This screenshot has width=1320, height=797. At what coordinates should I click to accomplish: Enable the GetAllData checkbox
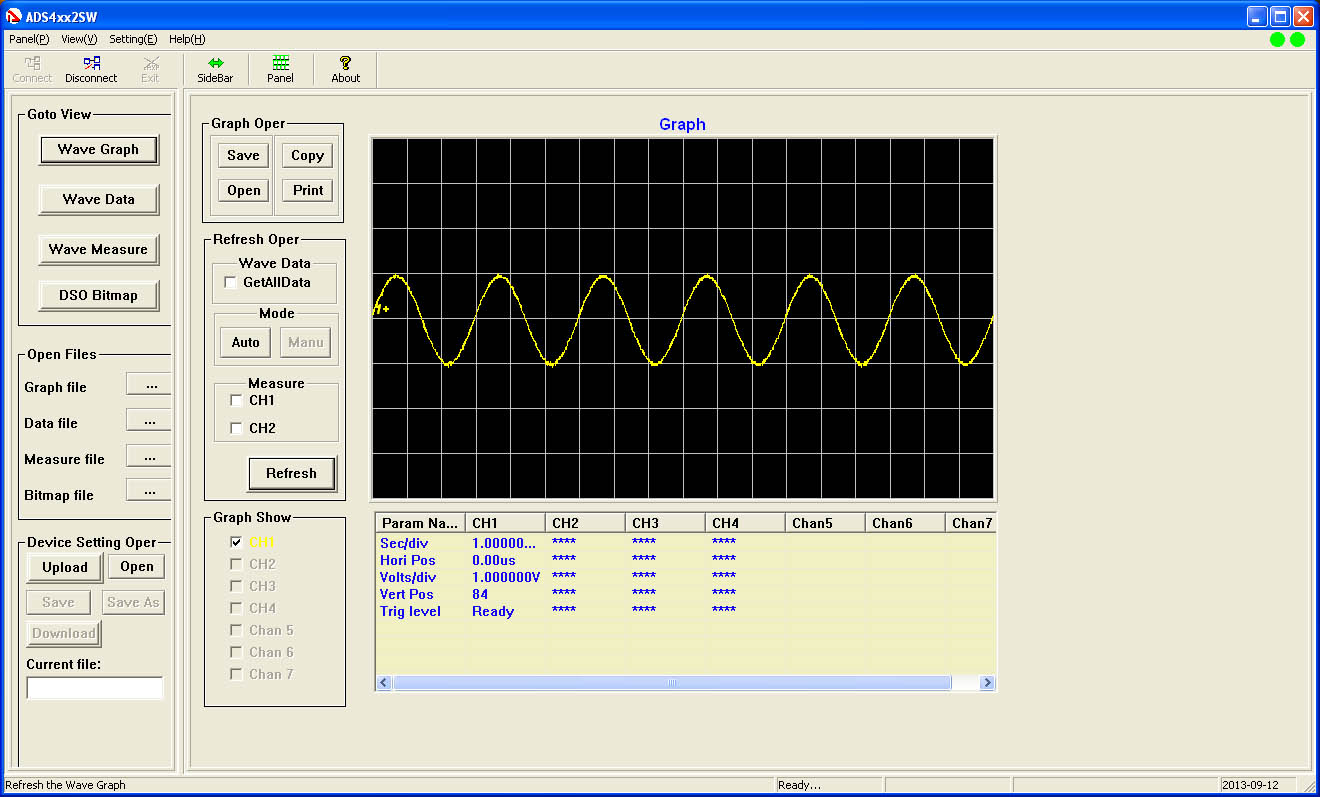click(x=230, y=283)
